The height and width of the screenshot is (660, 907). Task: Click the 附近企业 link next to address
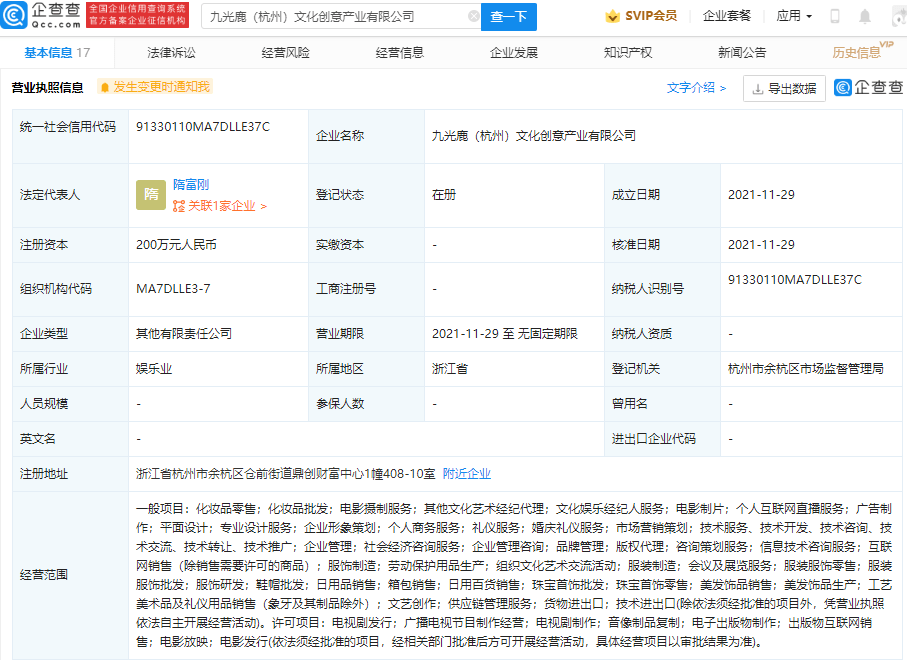click(x=467, y=474)
